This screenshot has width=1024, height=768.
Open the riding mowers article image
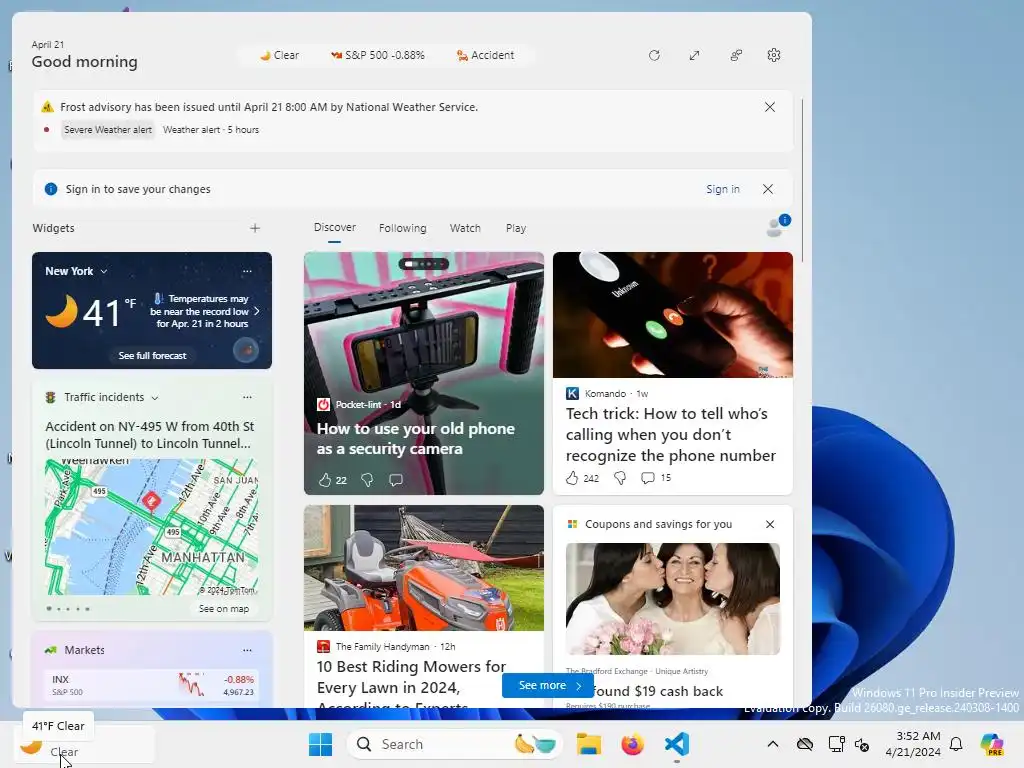coord(423,568)
